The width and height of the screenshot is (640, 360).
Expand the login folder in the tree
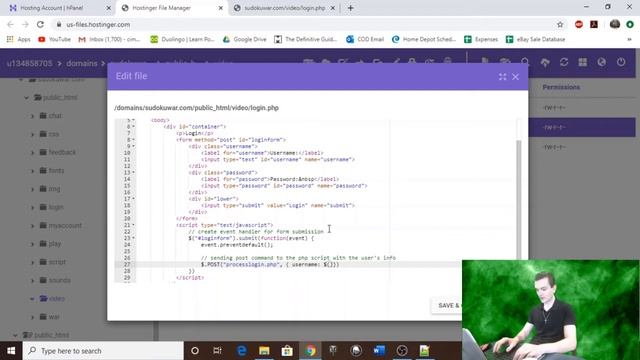point(32,208)
